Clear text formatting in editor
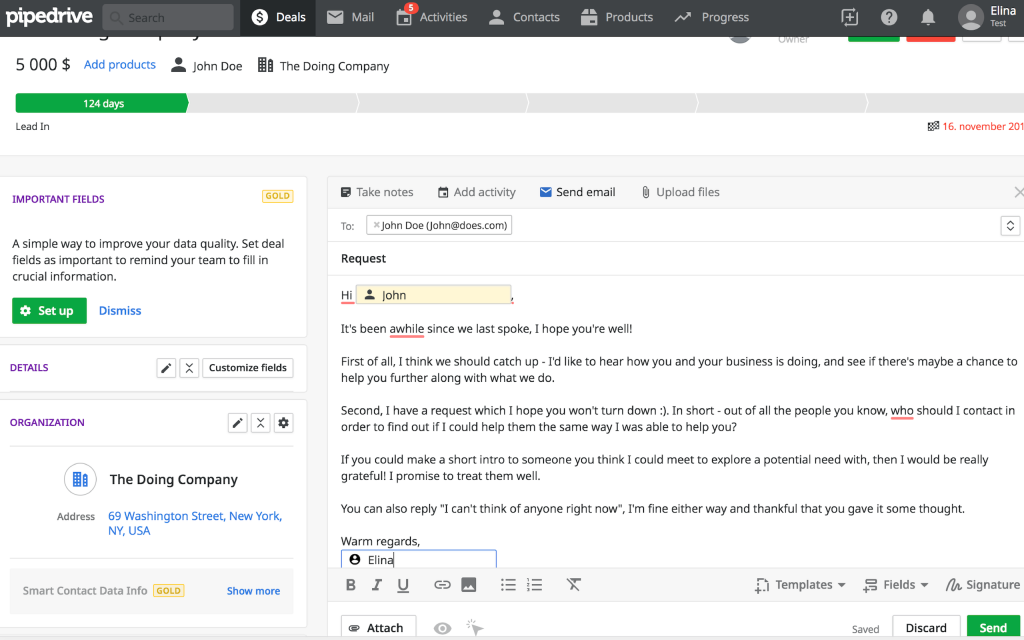 tap(573, 585)
